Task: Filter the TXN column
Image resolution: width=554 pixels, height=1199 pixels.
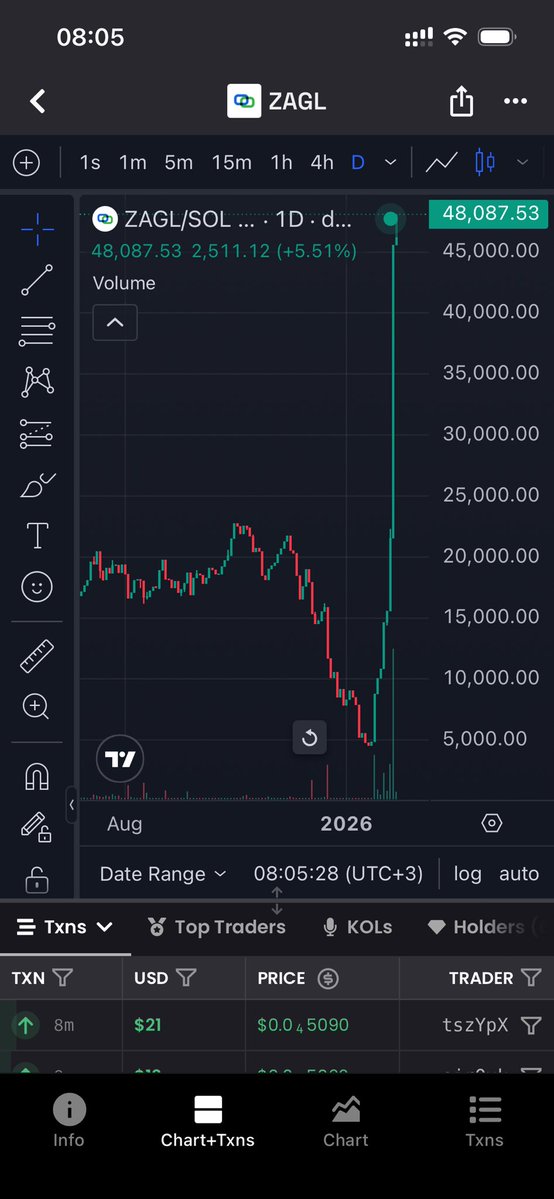Action: 64,978
